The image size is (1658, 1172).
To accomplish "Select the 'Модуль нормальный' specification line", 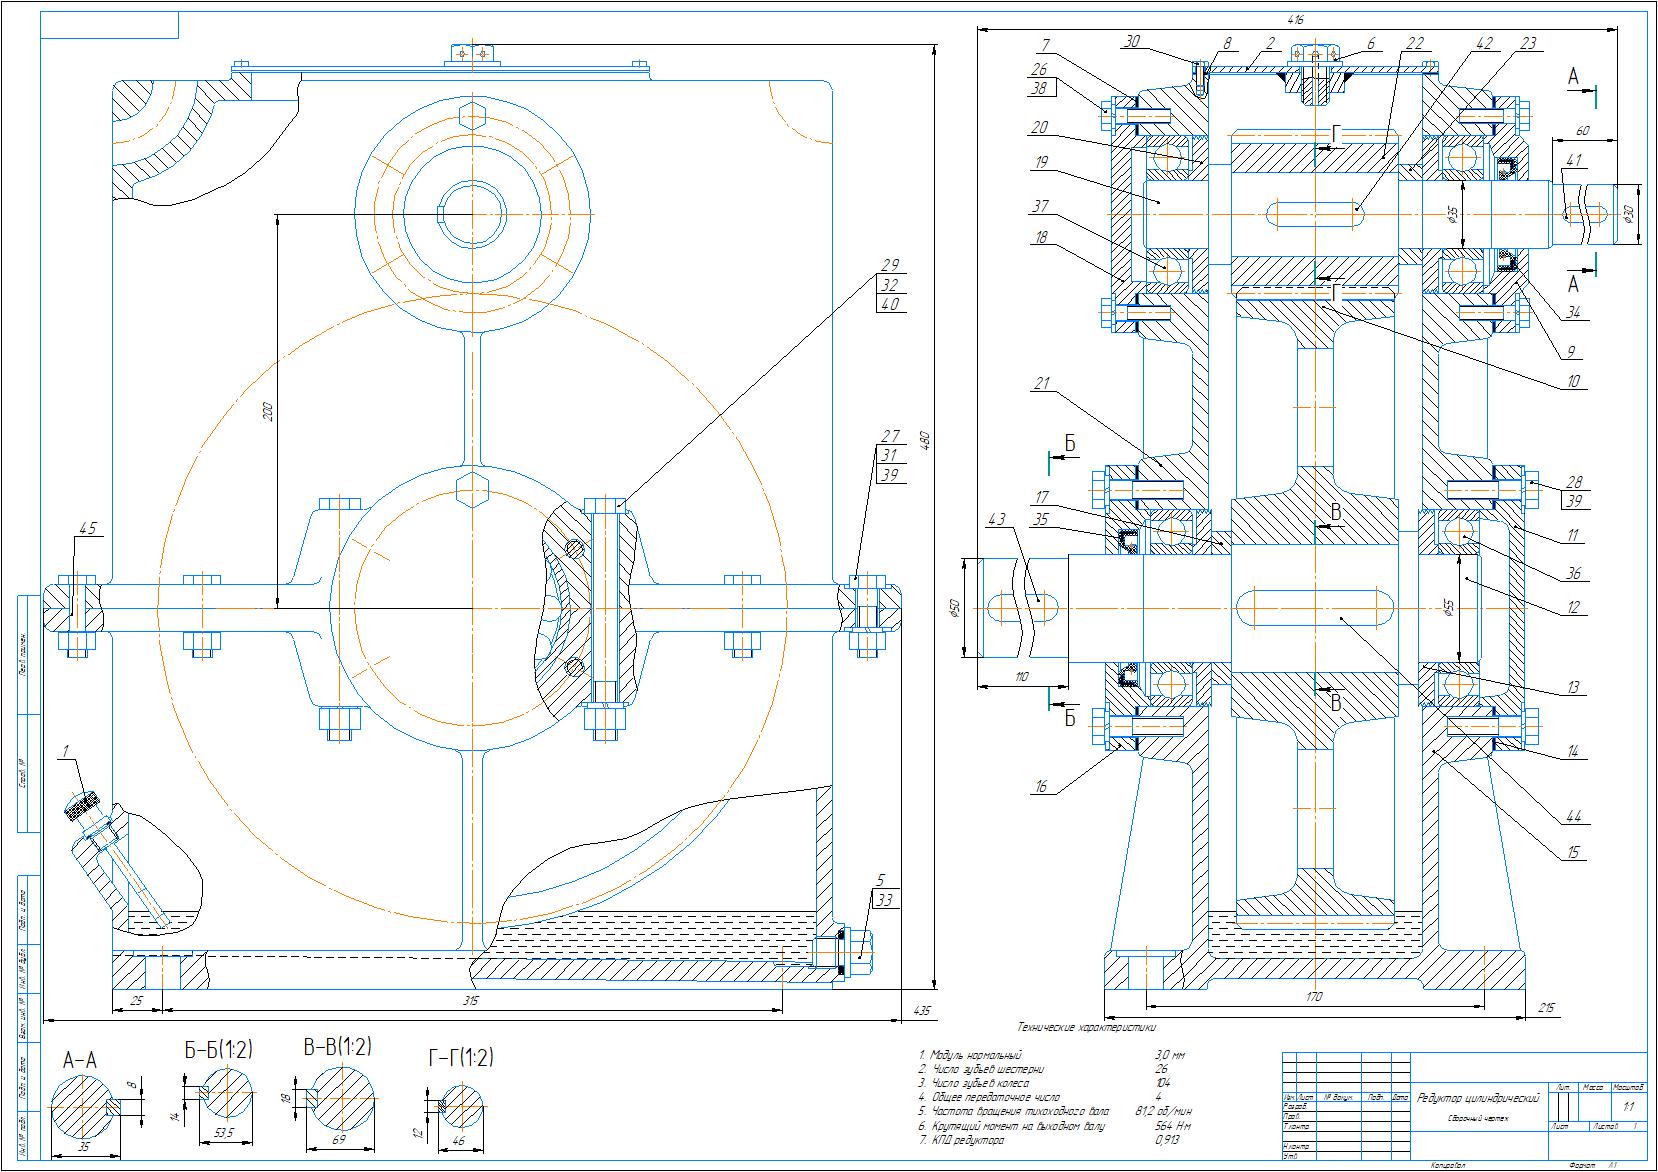I will (970, 1055).
